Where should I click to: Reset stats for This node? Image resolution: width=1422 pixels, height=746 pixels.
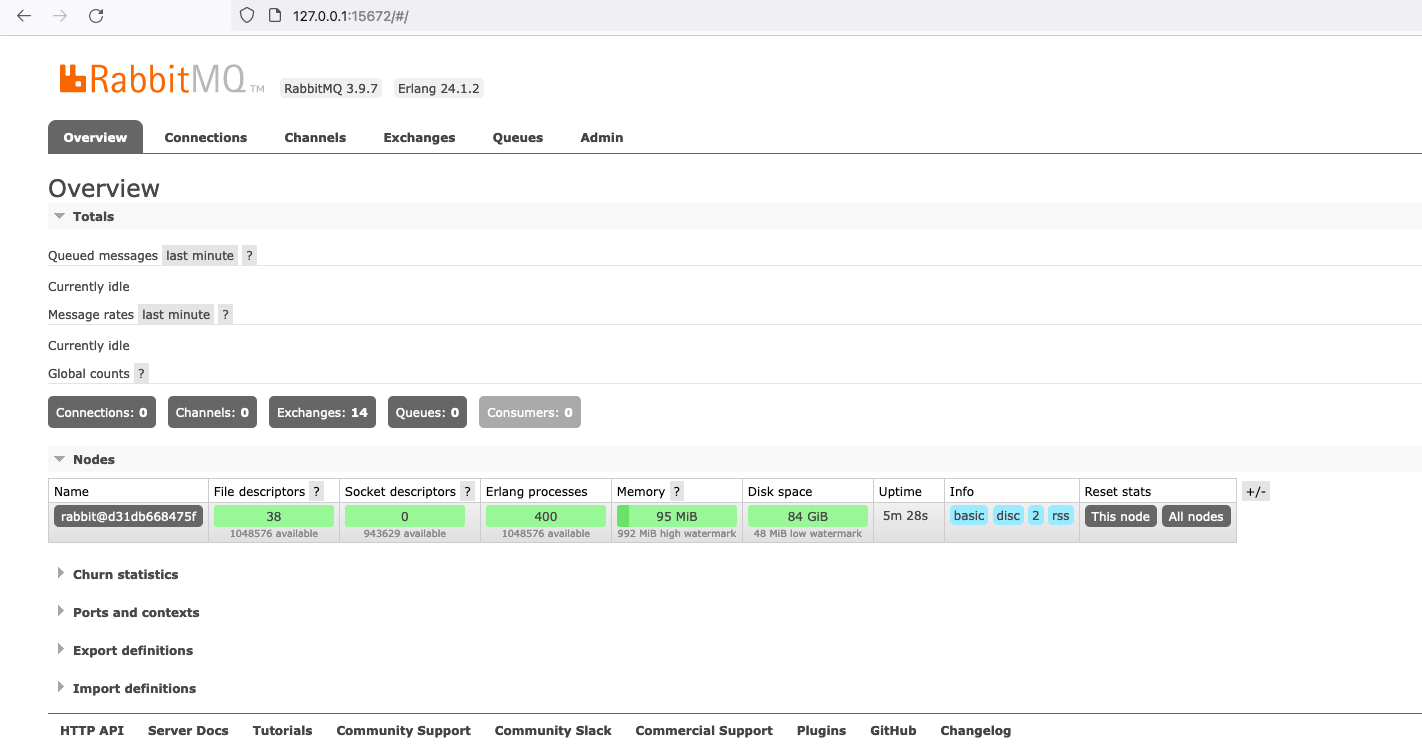(x=1121, y=516)
